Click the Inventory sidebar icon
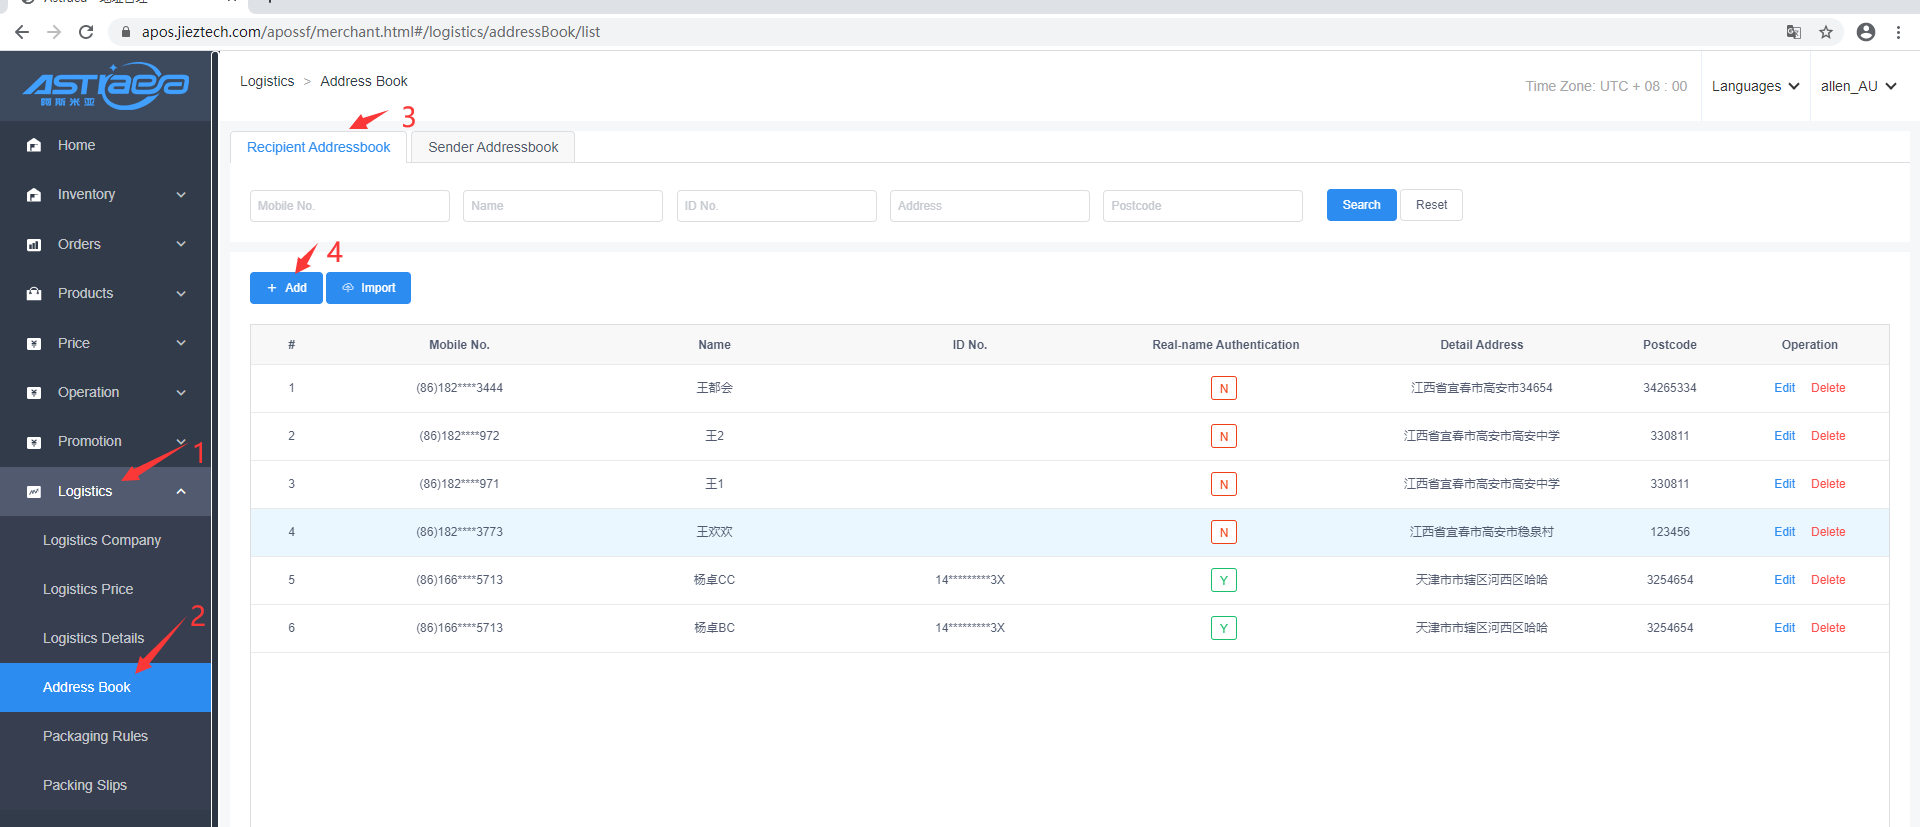 34,195
